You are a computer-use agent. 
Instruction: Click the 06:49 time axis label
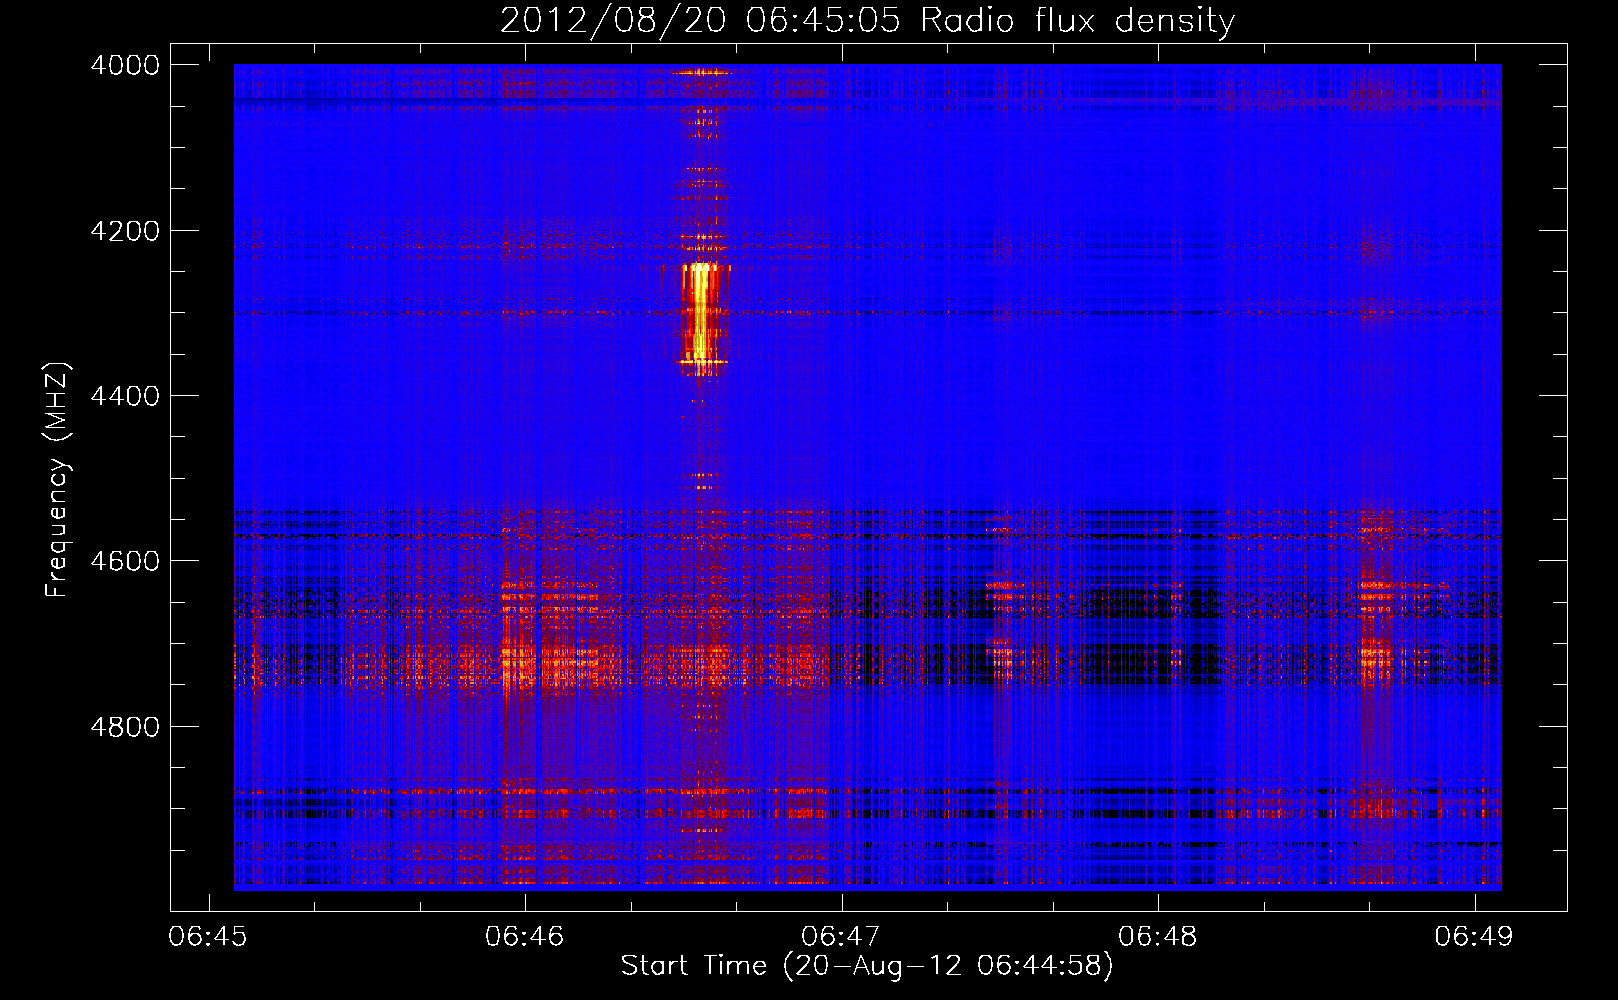[x=1474, y=936]
